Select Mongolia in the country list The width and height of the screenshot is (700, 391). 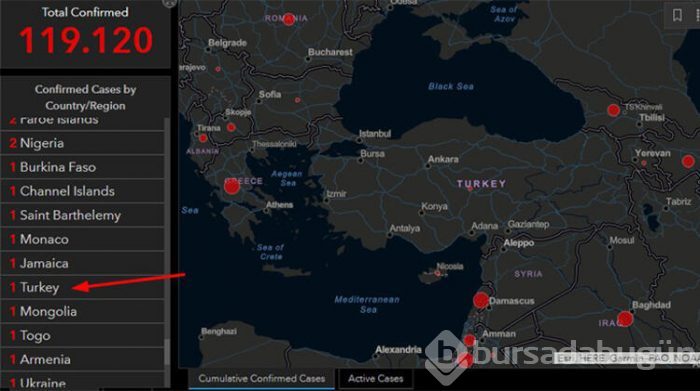[83, 312]
